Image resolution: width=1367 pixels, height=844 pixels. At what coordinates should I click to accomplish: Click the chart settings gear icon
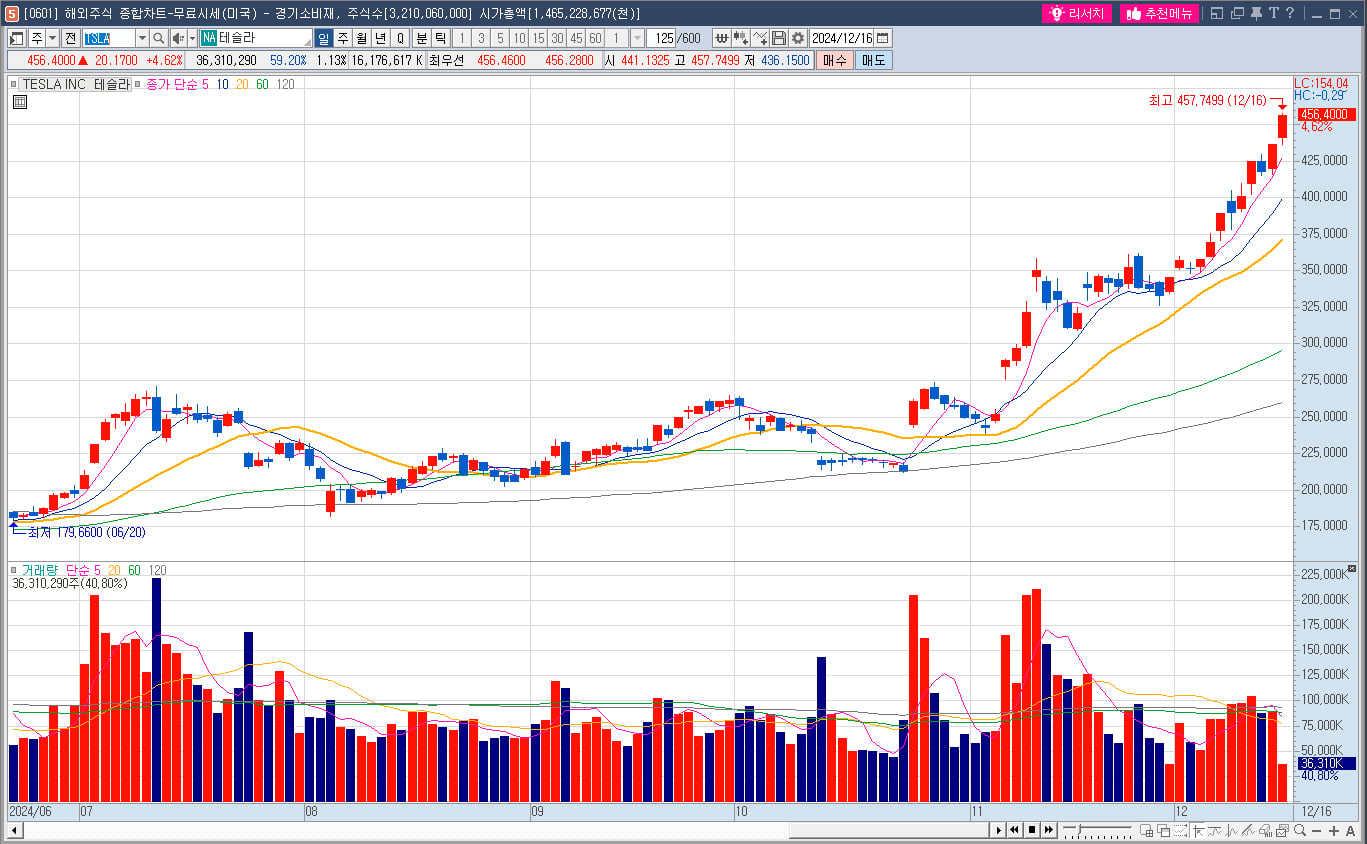pos(798,38)
